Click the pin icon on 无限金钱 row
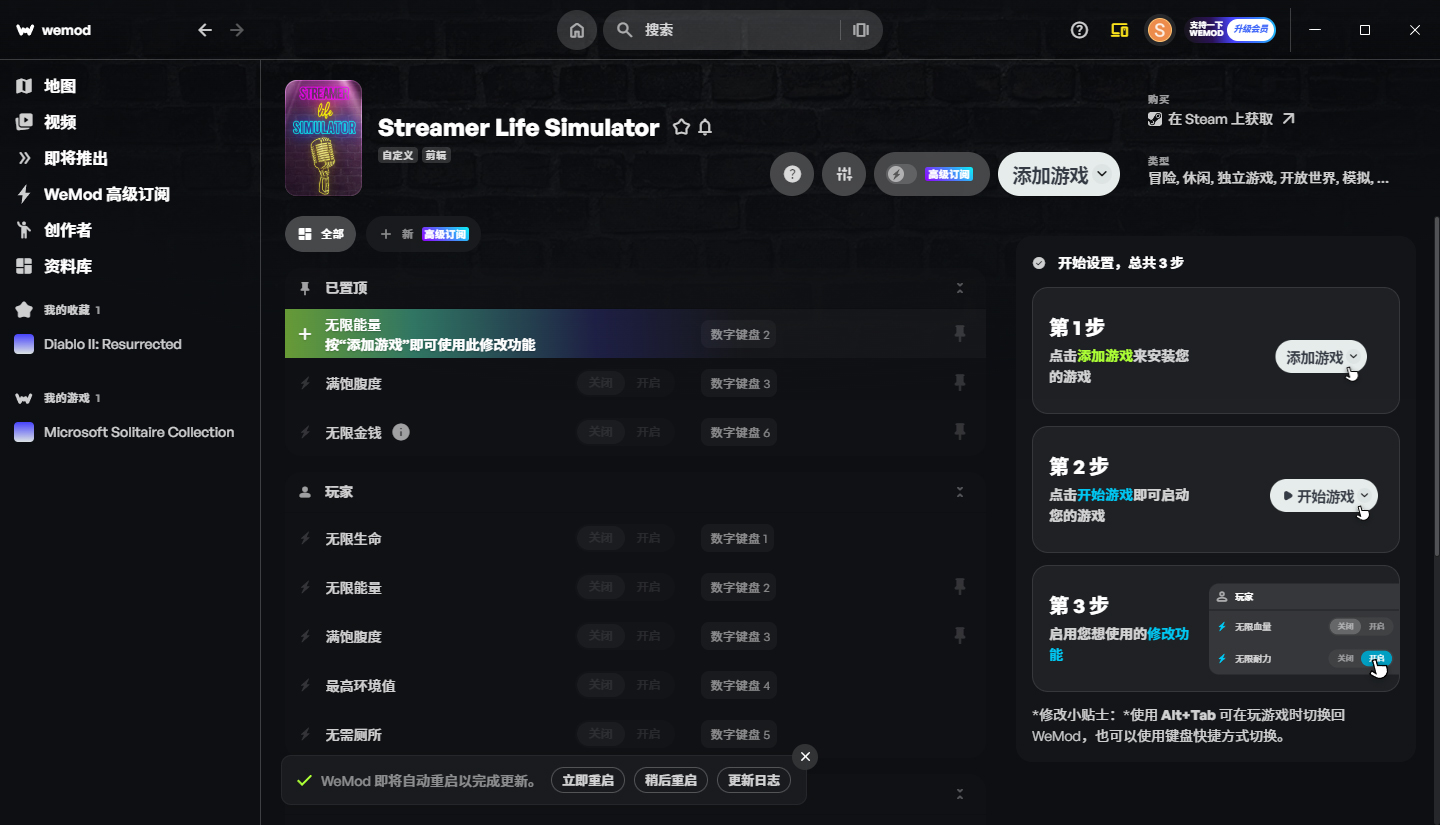This screenshot has width=1440, height=825. click(960, 432)
